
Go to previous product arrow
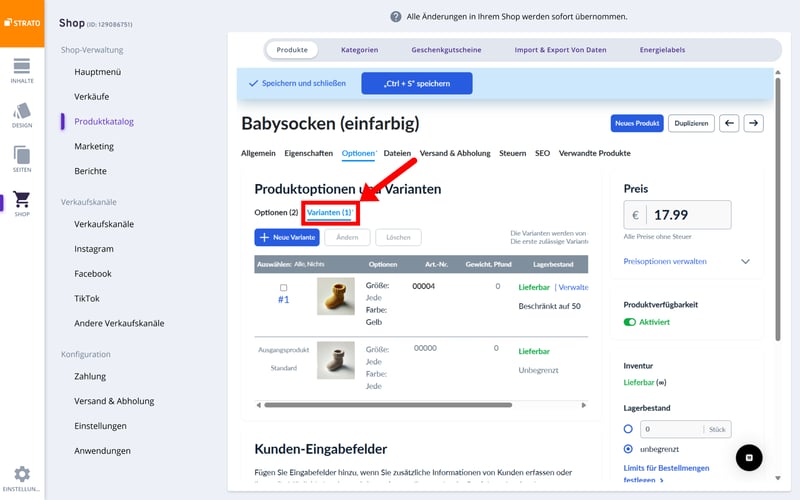729,123
